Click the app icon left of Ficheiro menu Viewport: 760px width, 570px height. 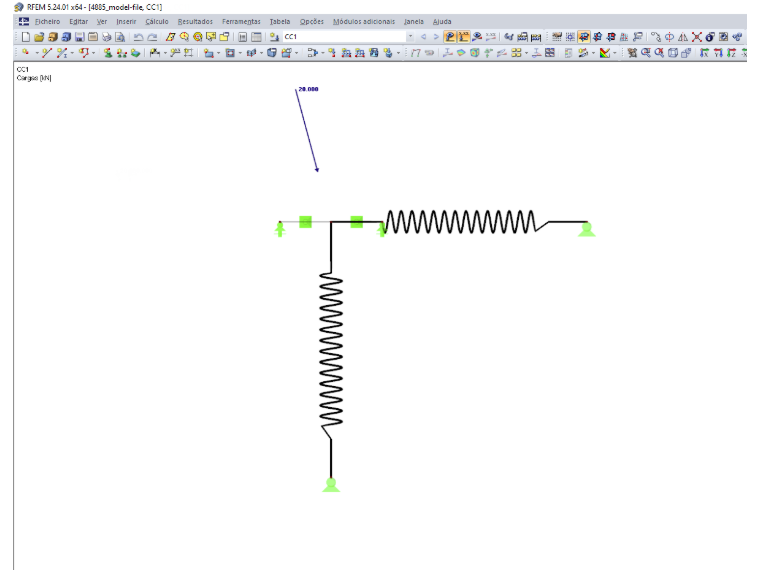click(24, 21)
